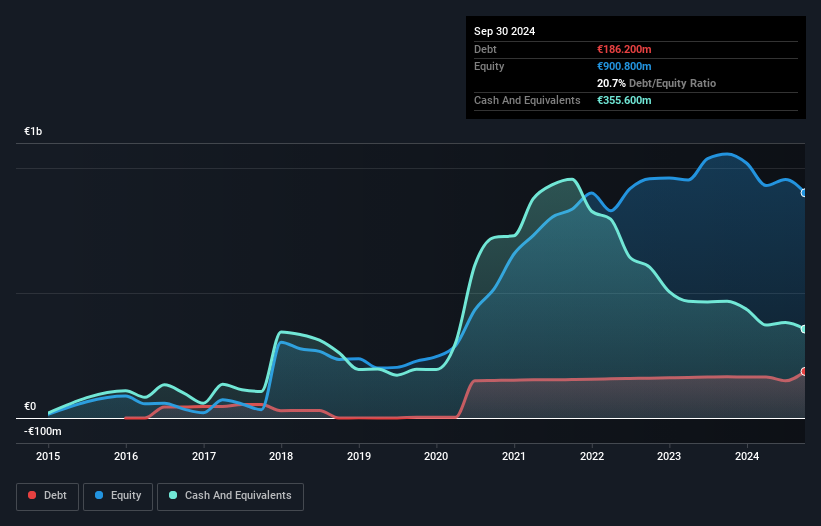Select the Cash end-point marker on the chart
Viewport: 821px width, 526px height.
tap(804, 329)
